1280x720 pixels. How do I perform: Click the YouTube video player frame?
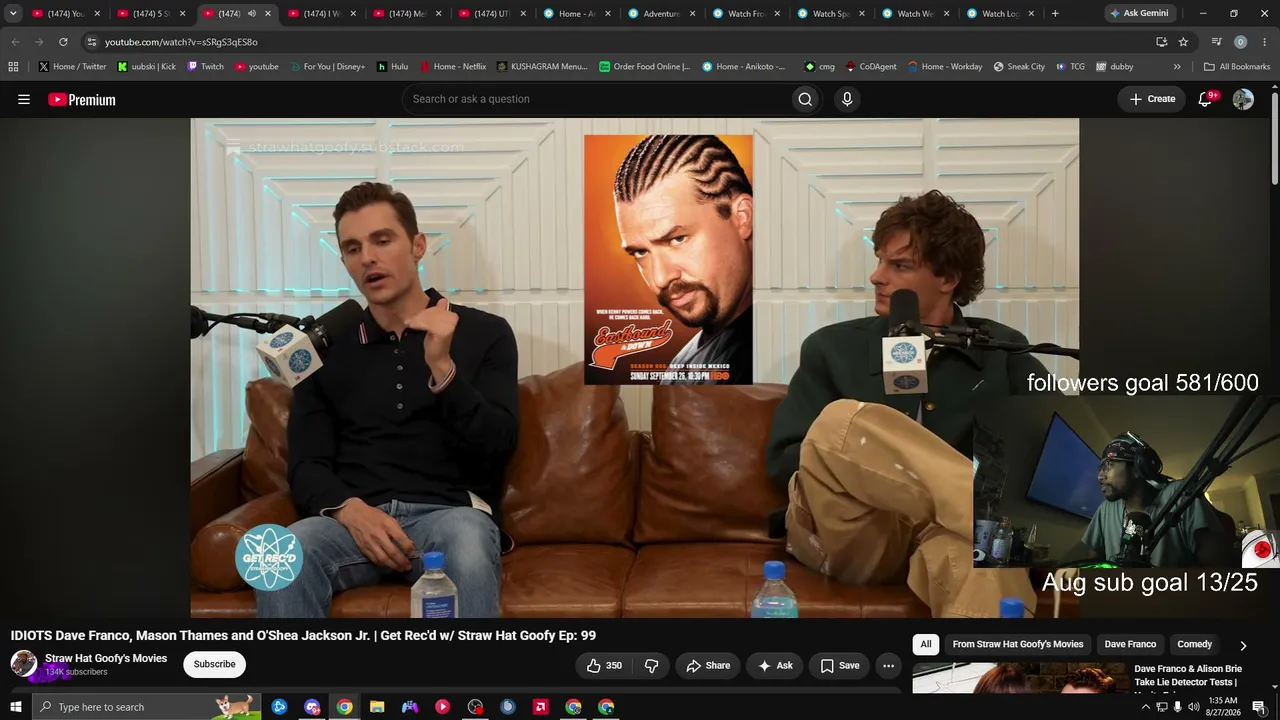634,368
